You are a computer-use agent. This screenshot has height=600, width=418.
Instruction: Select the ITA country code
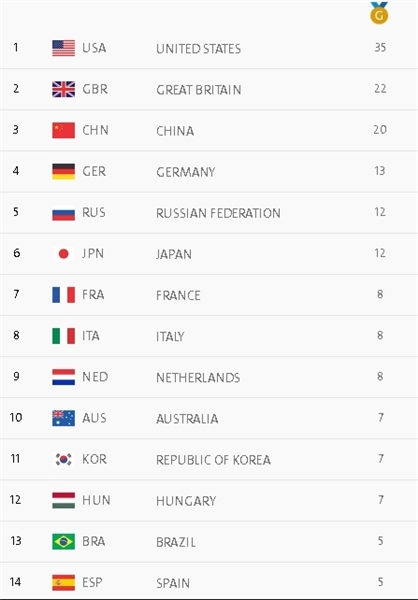91,336
